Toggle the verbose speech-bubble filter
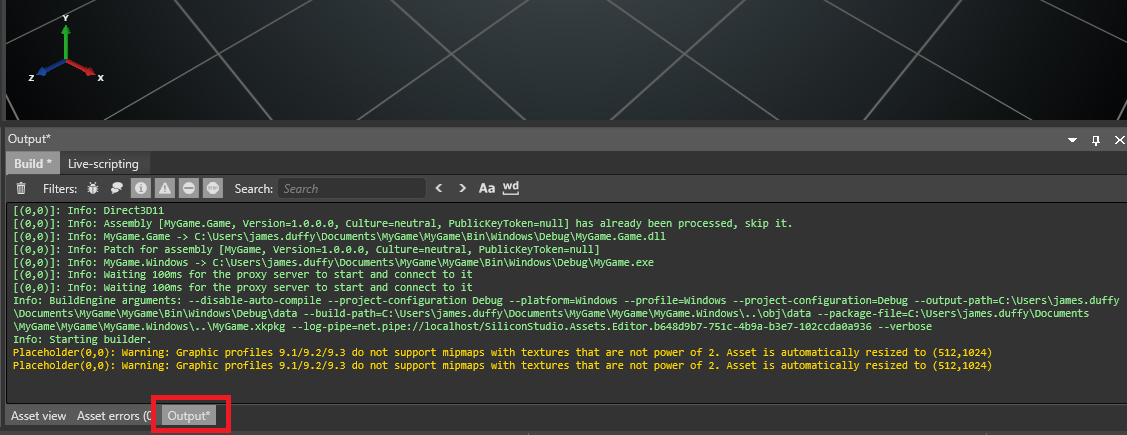 (117, 188)
